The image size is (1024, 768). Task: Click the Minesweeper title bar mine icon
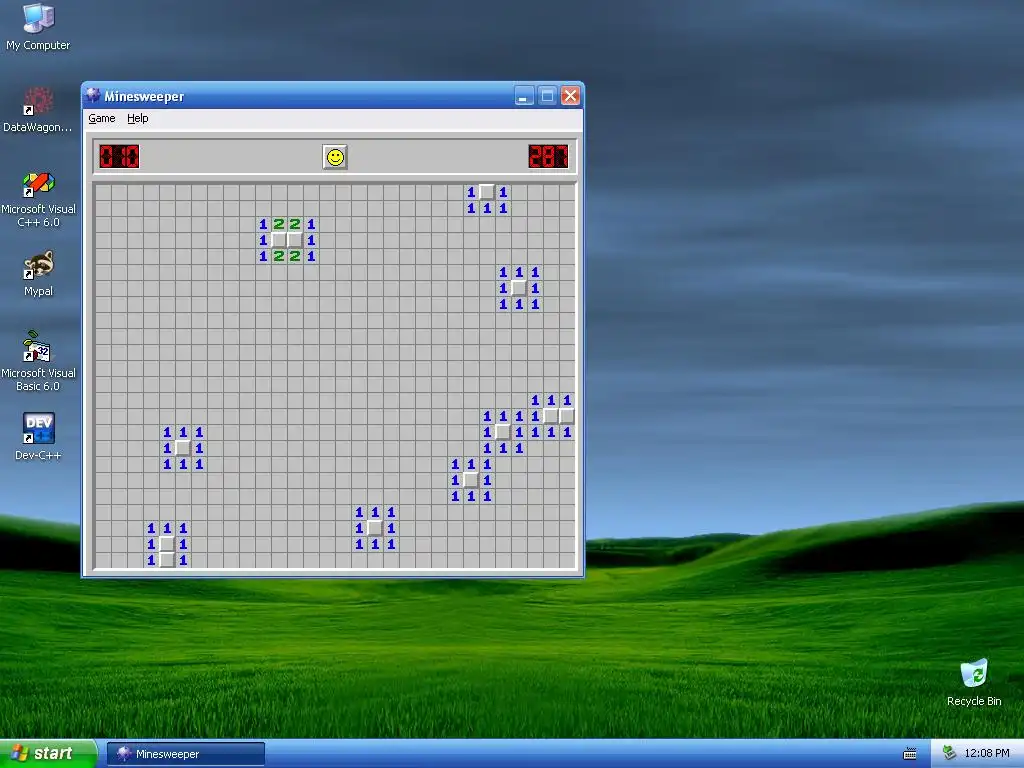(x=93, y=96)
